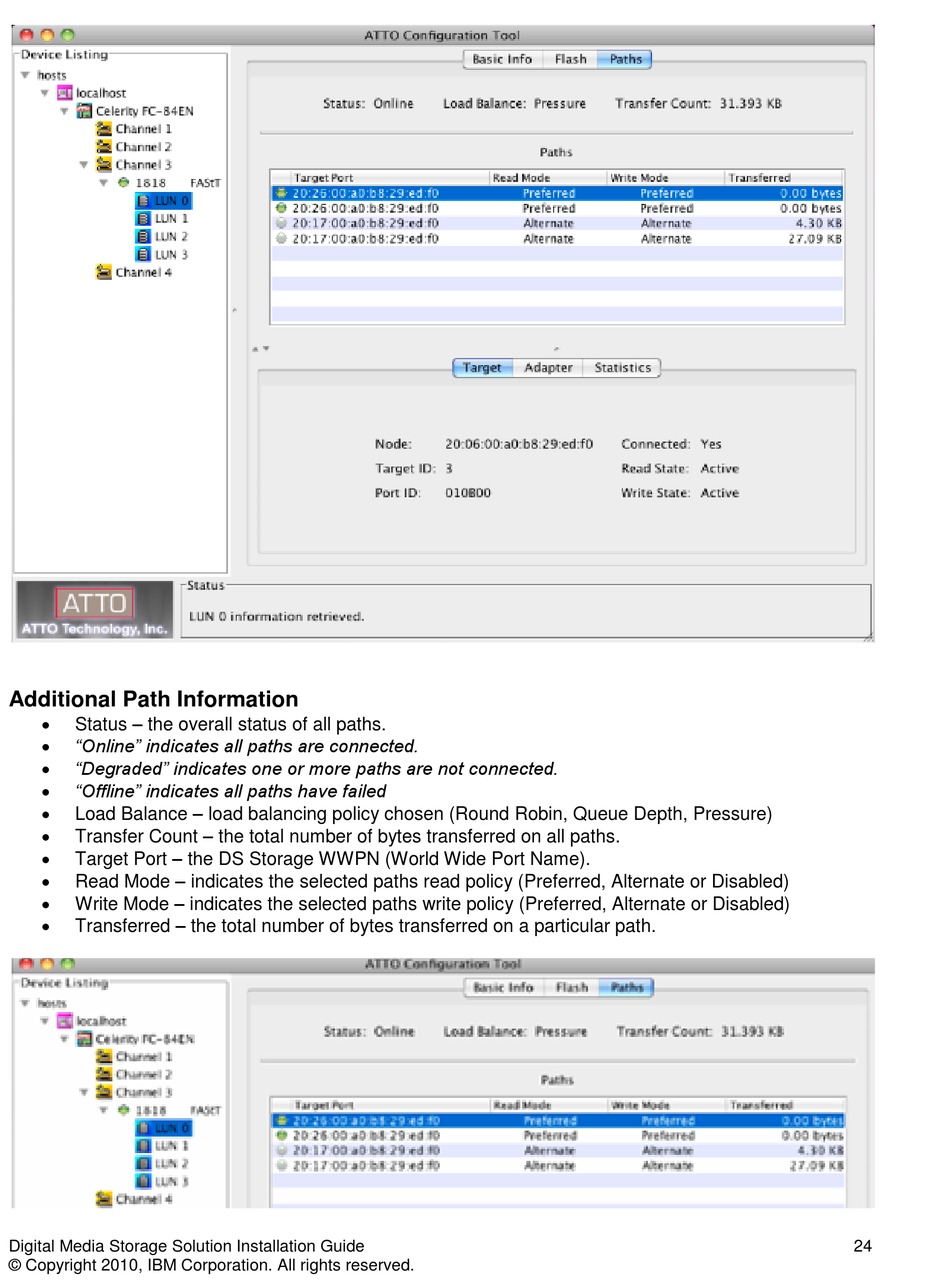Screen dimensions: 950x1284
Task: Click "31.393 KB" transfer count in upper ATTO window
Action: click(751, 103)
